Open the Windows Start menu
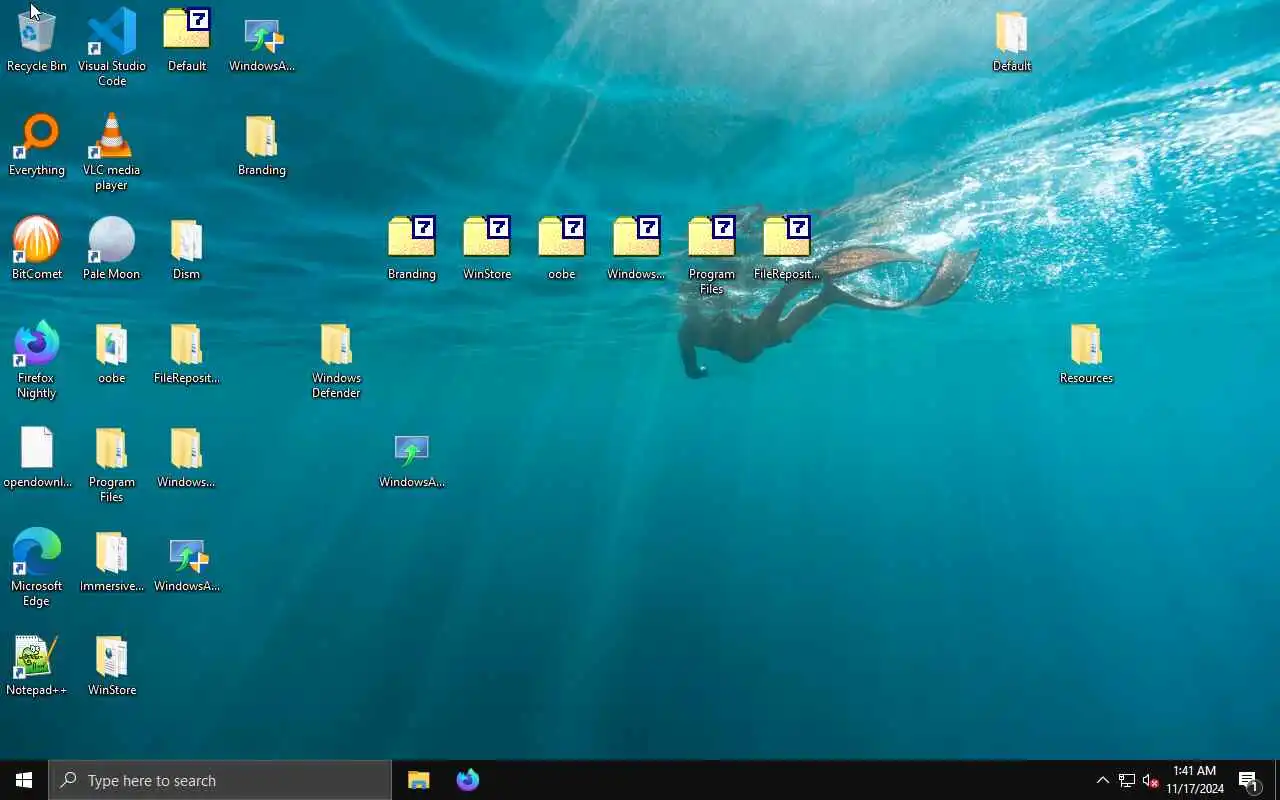1280x800 pixels. (x=24, y=780)
